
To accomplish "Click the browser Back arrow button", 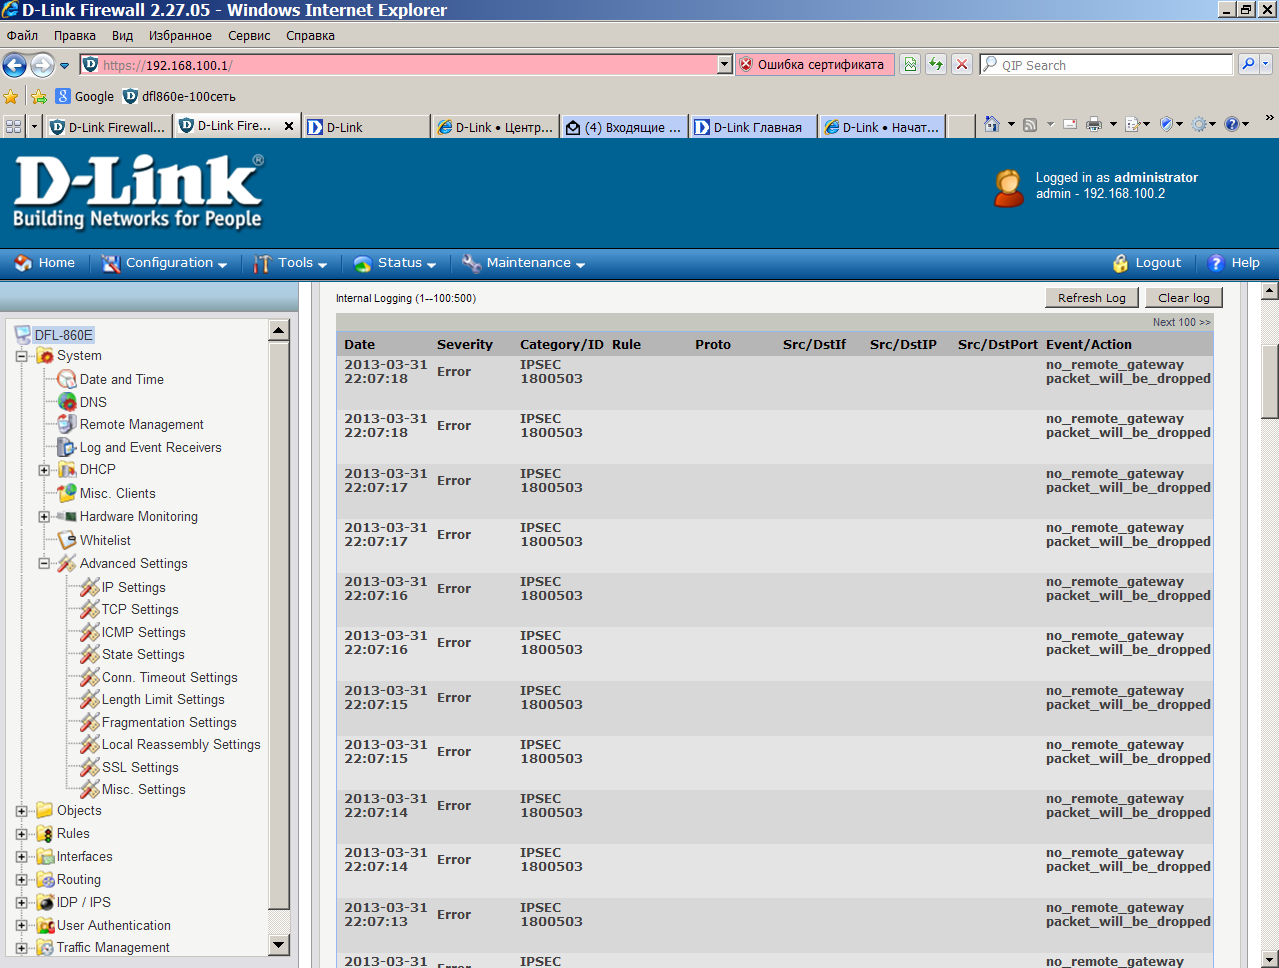I will tap(15, 65).
